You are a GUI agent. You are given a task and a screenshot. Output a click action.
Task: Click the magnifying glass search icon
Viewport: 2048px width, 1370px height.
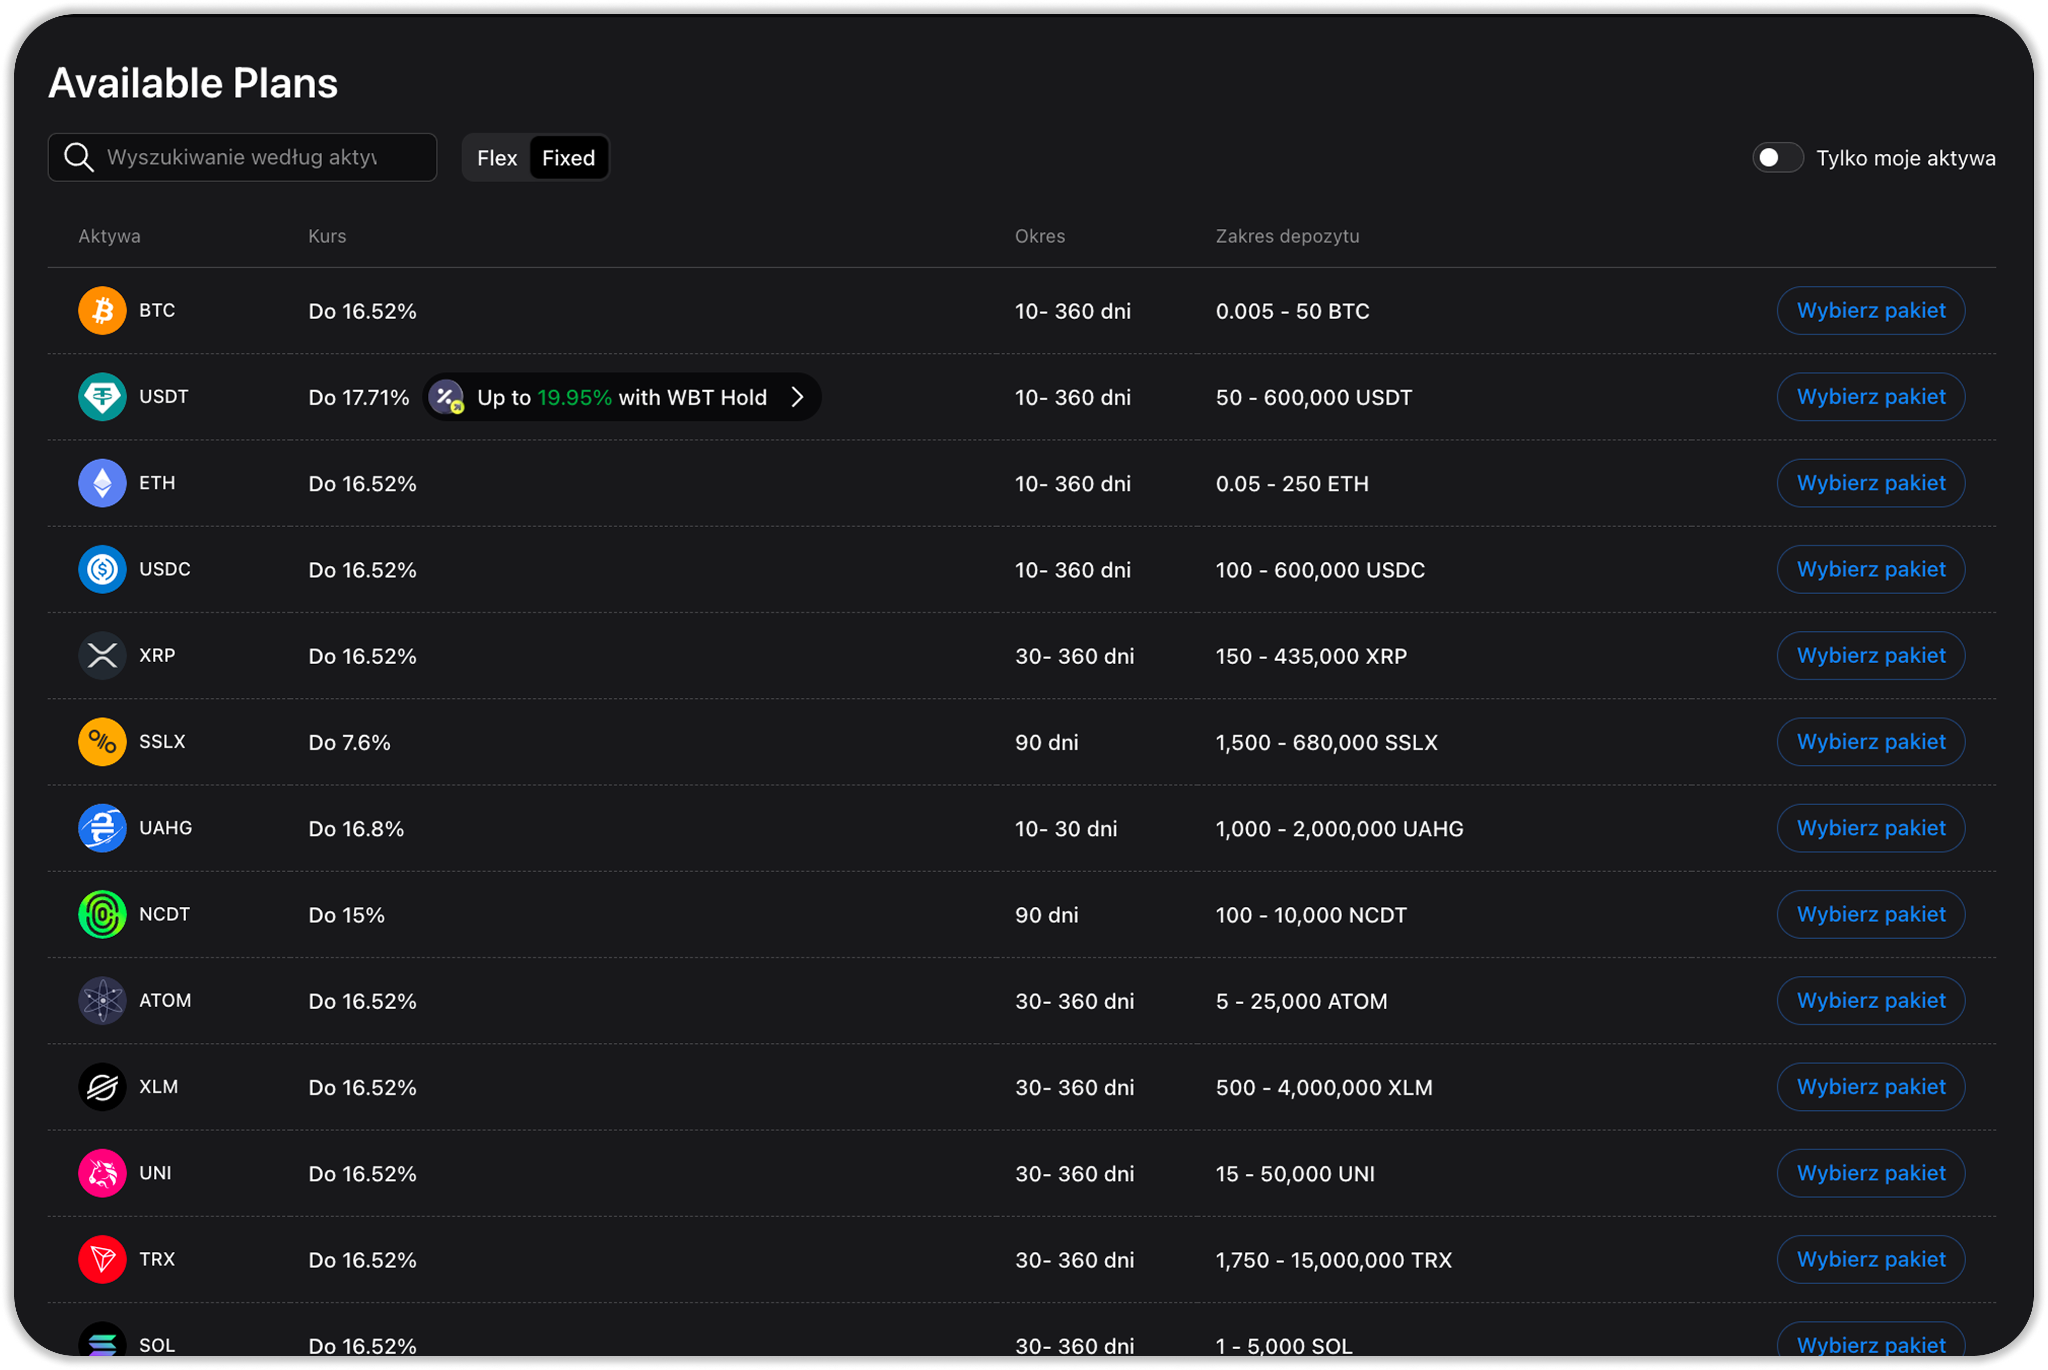pos(79,158)
